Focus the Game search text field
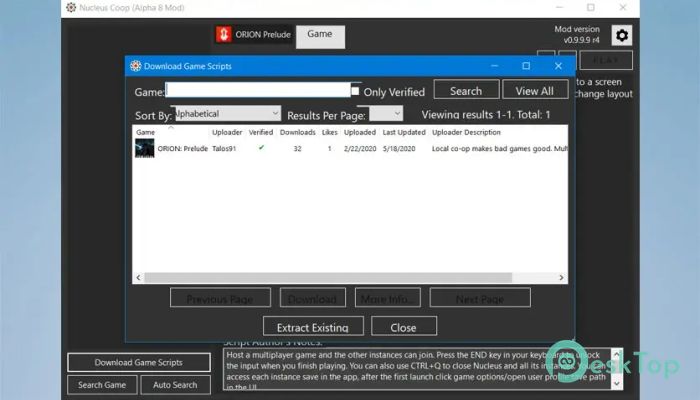This screenshot has width=700, height=400. (258, 90)
